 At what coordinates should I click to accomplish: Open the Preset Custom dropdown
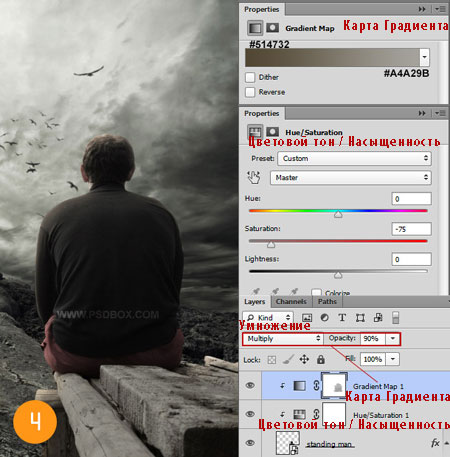pyautogui.click(x=354, y=158)
